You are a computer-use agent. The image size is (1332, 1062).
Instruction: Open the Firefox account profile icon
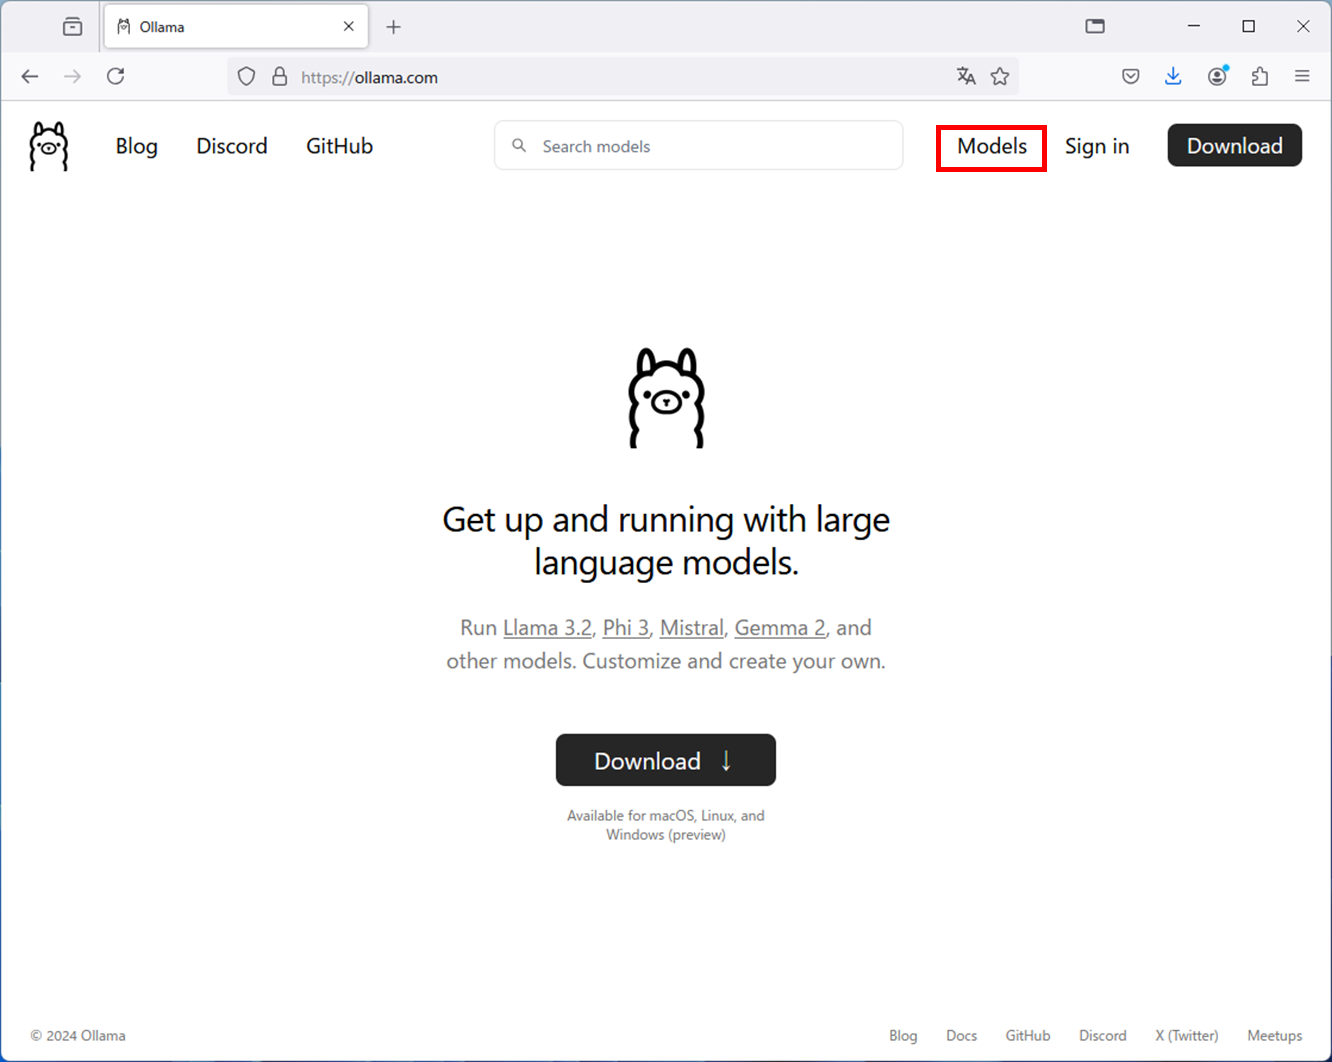1217,76
